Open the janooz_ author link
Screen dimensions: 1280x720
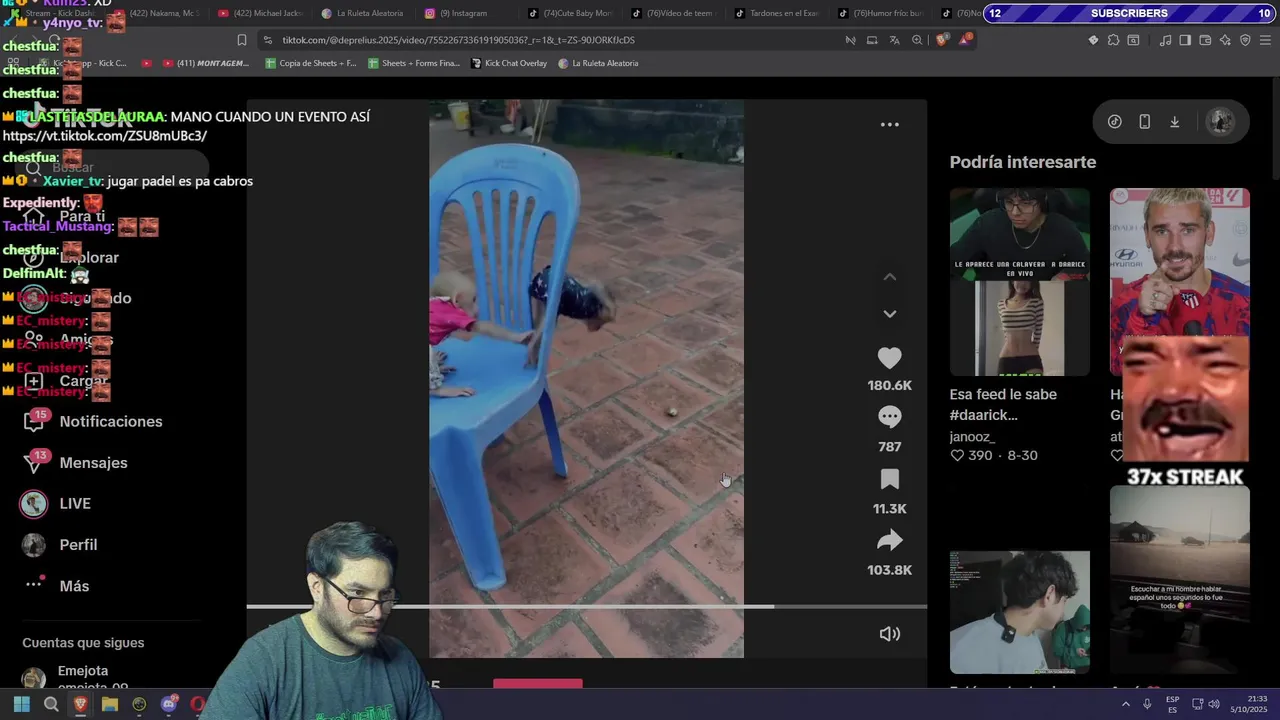tap(972, 436)
